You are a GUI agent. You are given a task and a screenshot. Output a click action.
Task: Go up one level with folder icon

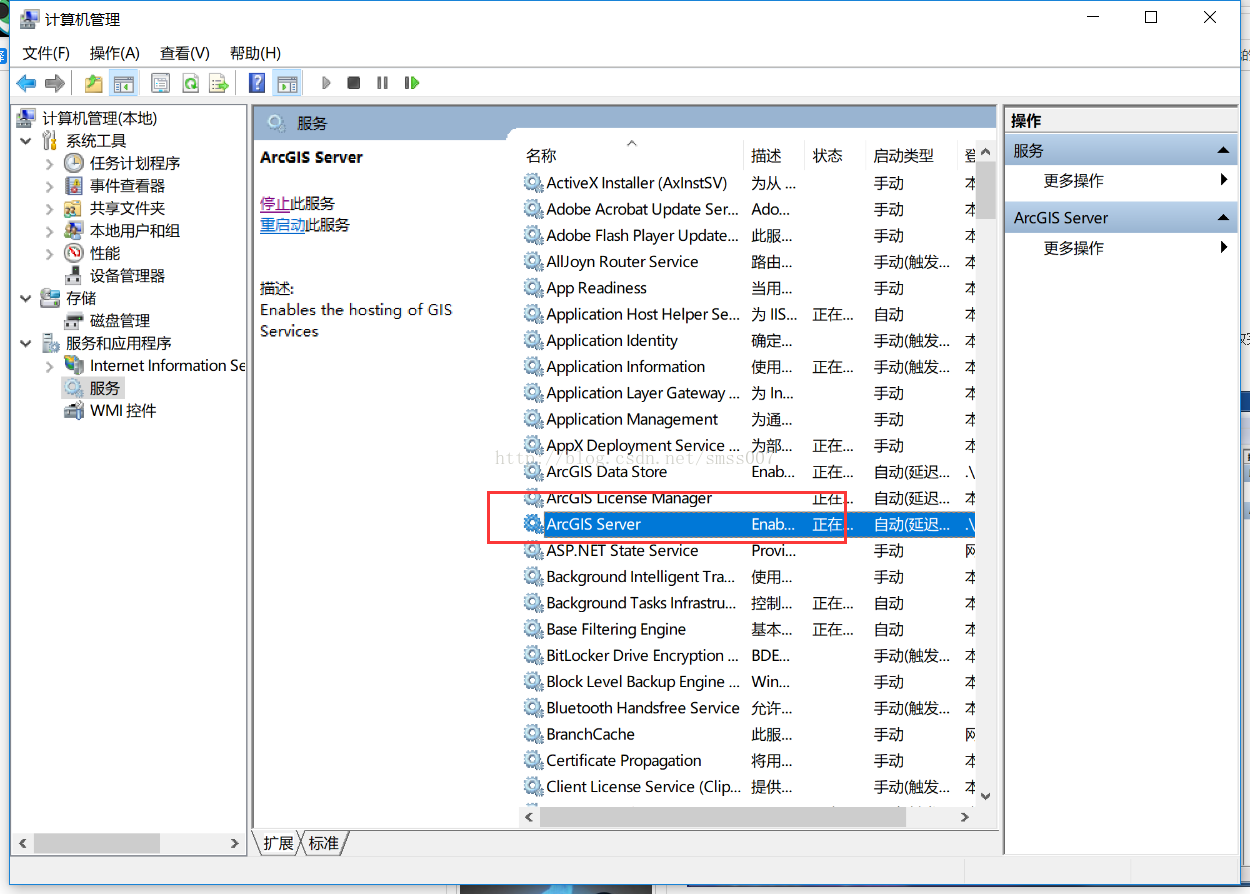93,83
